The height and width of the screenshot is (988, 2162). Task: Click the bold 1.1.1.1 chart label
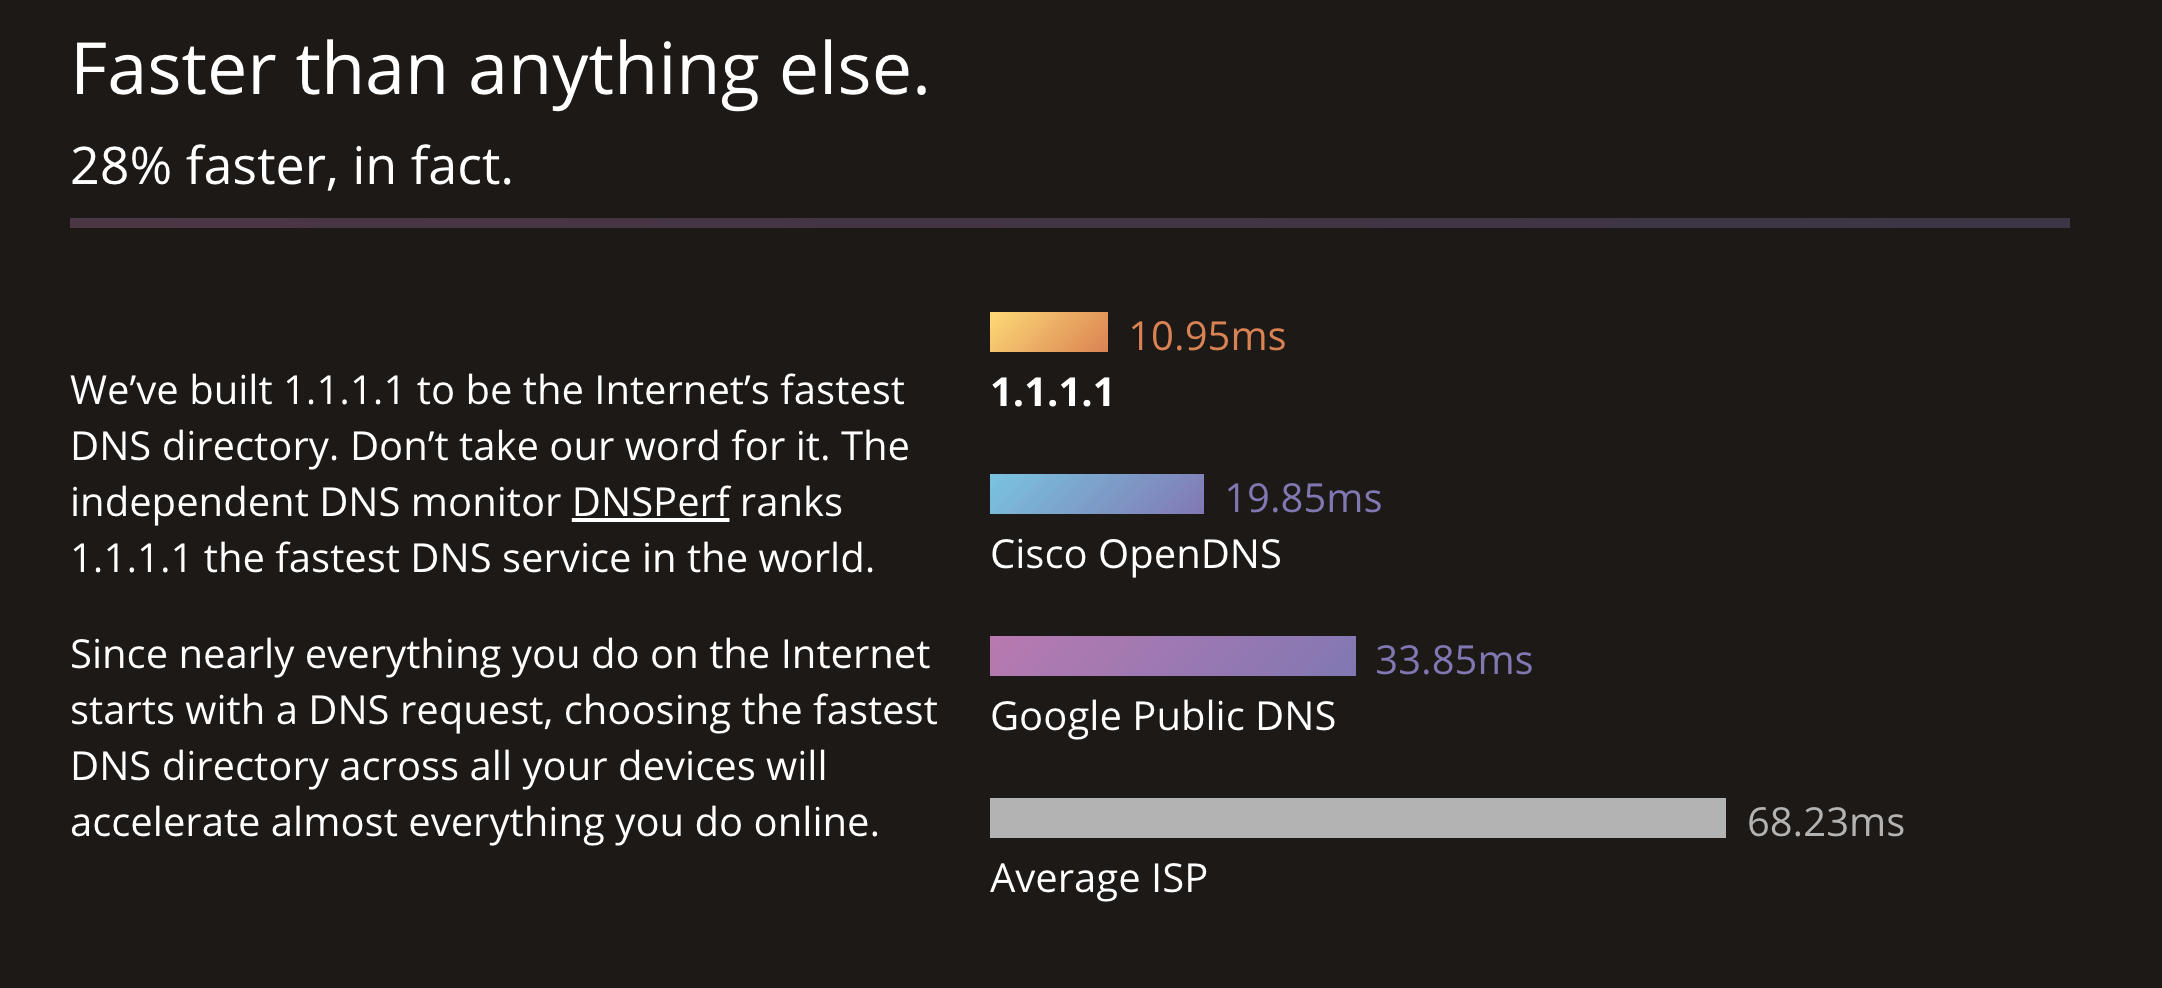click(x=1052, y=392)
